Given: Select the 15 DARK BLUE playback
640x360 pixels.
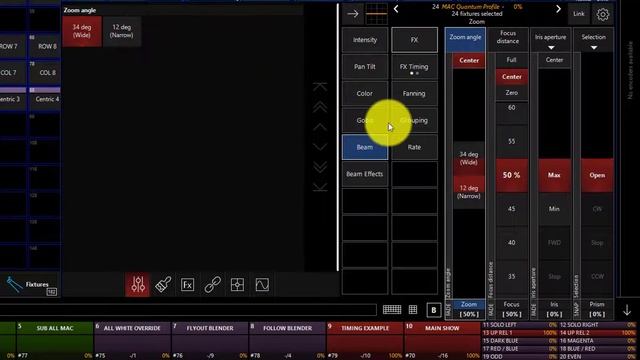Looking at the screenshot, I should [520, 341].
